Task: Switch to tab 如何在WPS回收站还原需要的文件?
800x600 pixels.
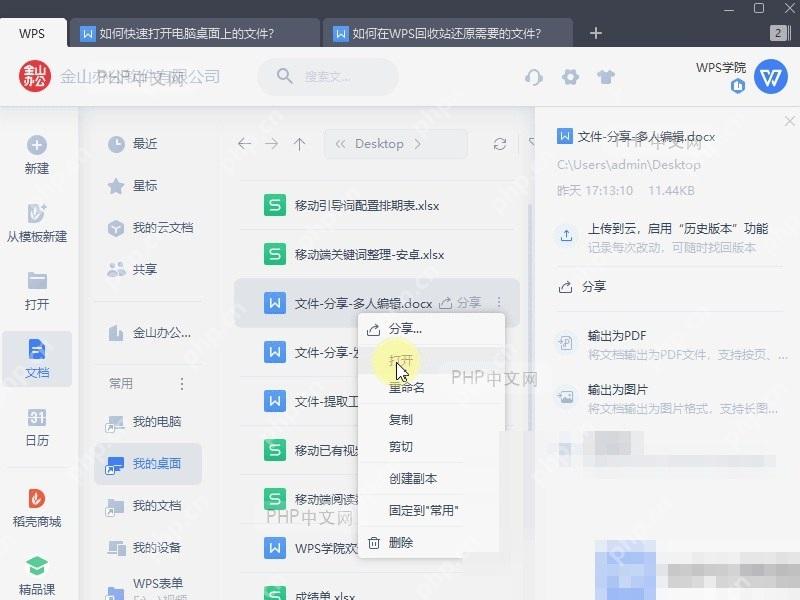Action: (447, 33)
